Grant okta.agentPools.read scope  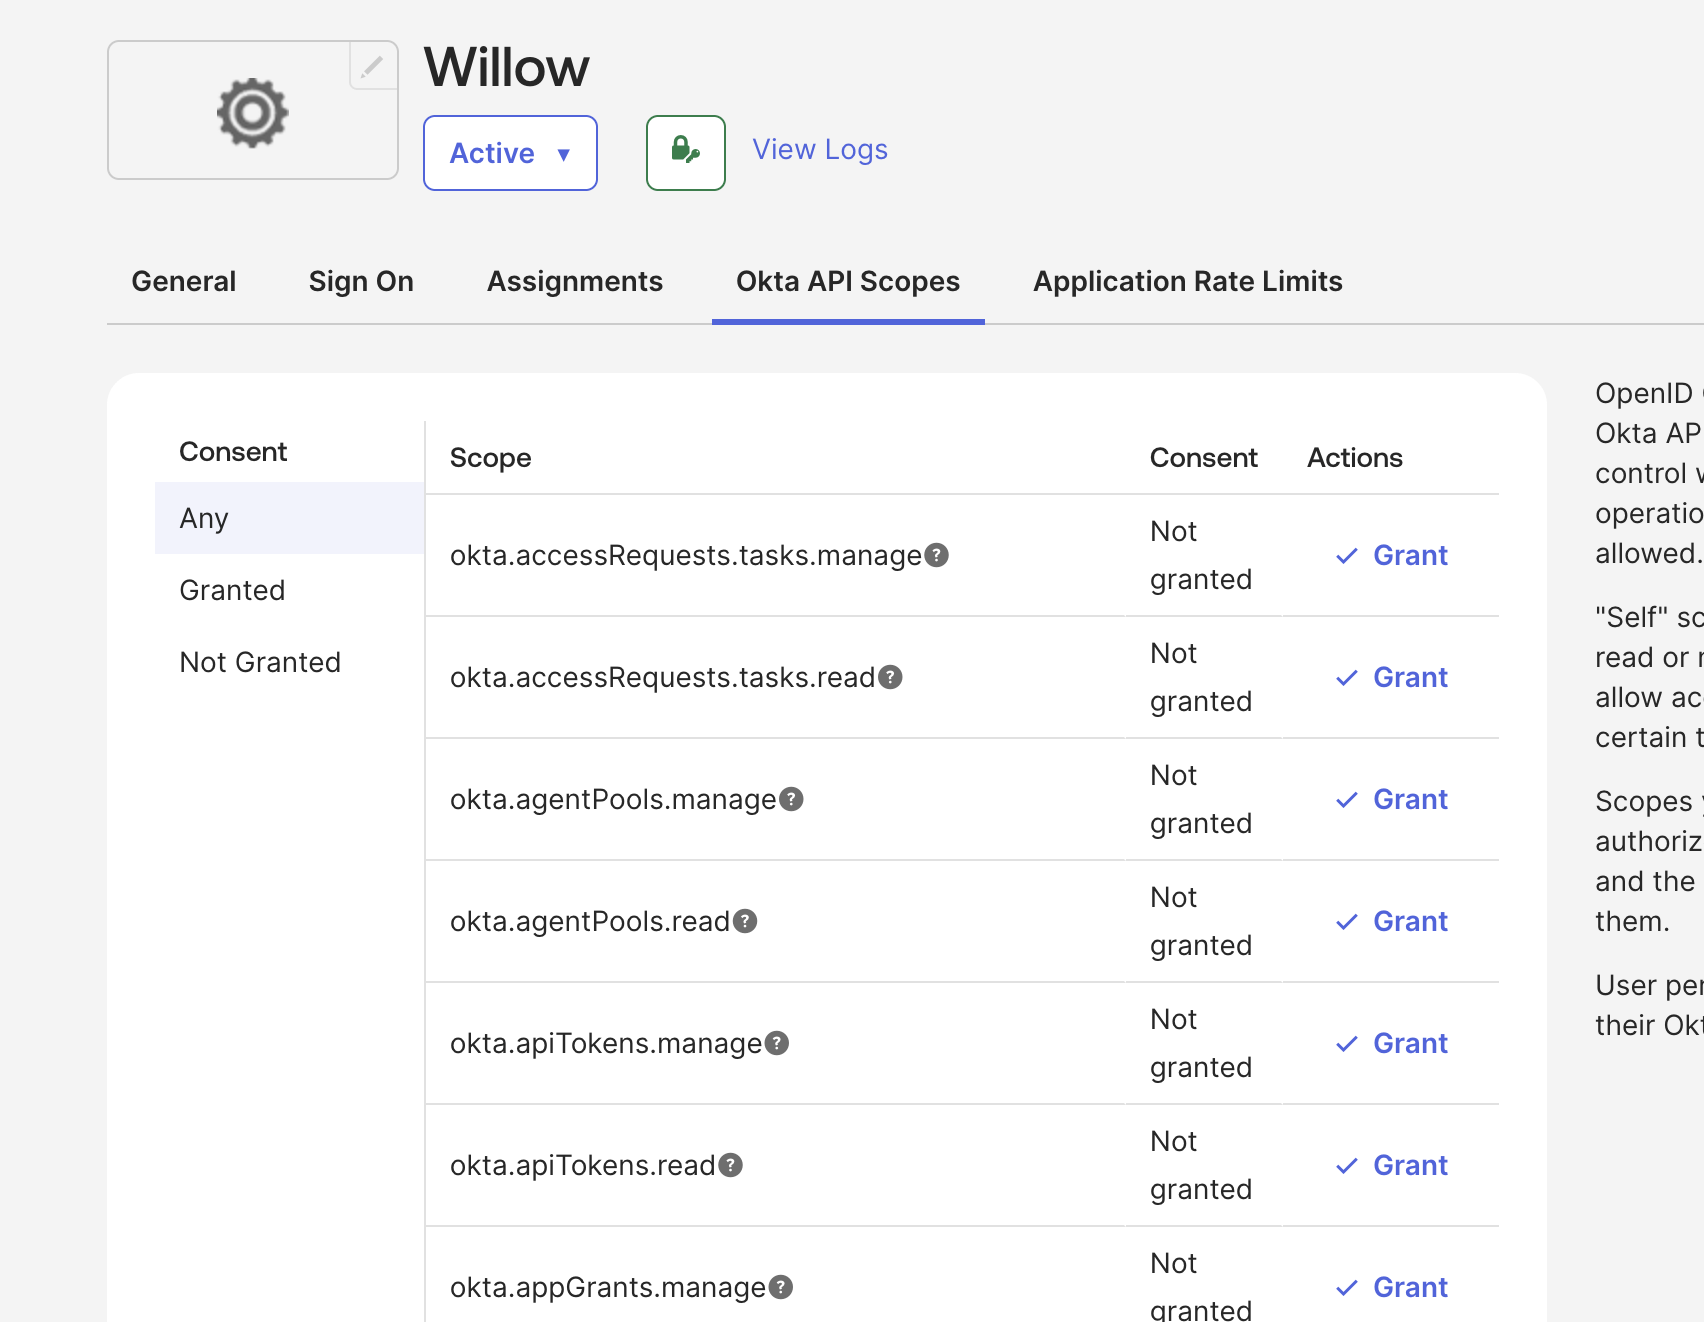[1392, 921]
